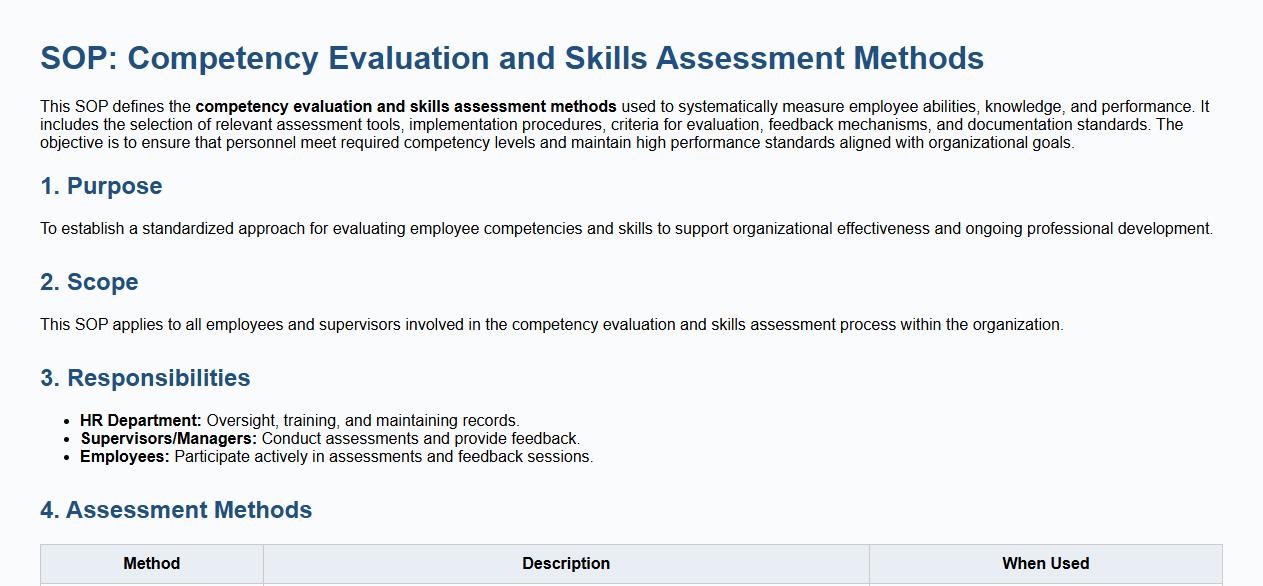Screen dimensions: 1263x586
Task: Click the main SOP document title
Action: click(x=512, y=58)
